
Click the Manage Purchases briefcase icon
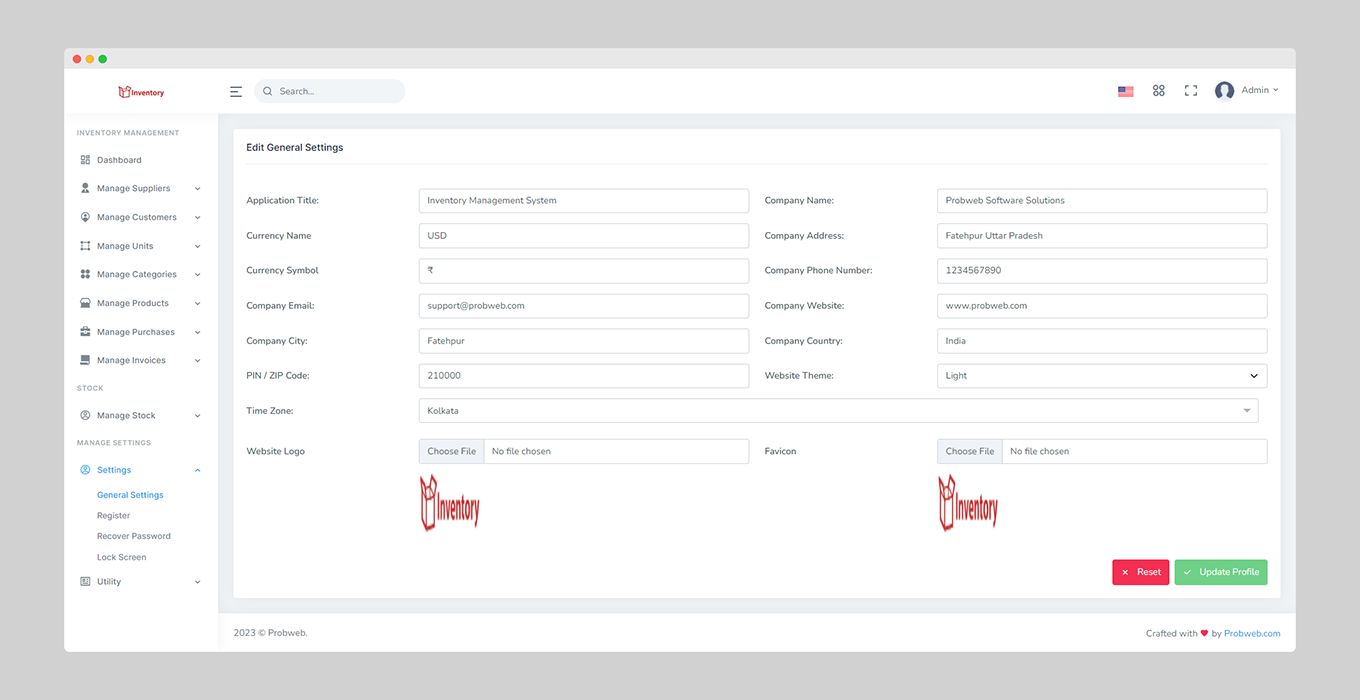pos(85,332)
